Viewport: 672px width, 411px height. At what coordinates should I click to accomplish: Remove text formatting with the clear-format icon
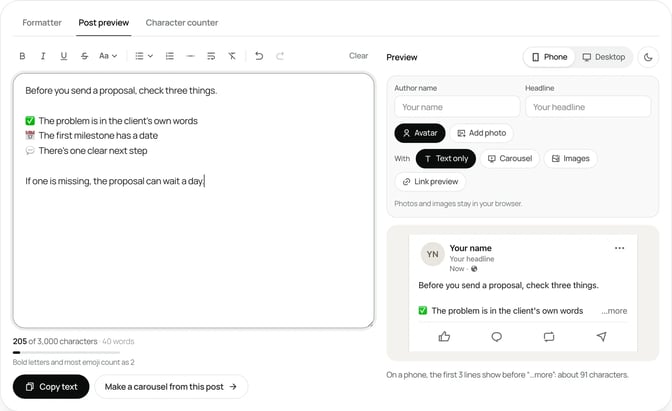pos(232,56)
